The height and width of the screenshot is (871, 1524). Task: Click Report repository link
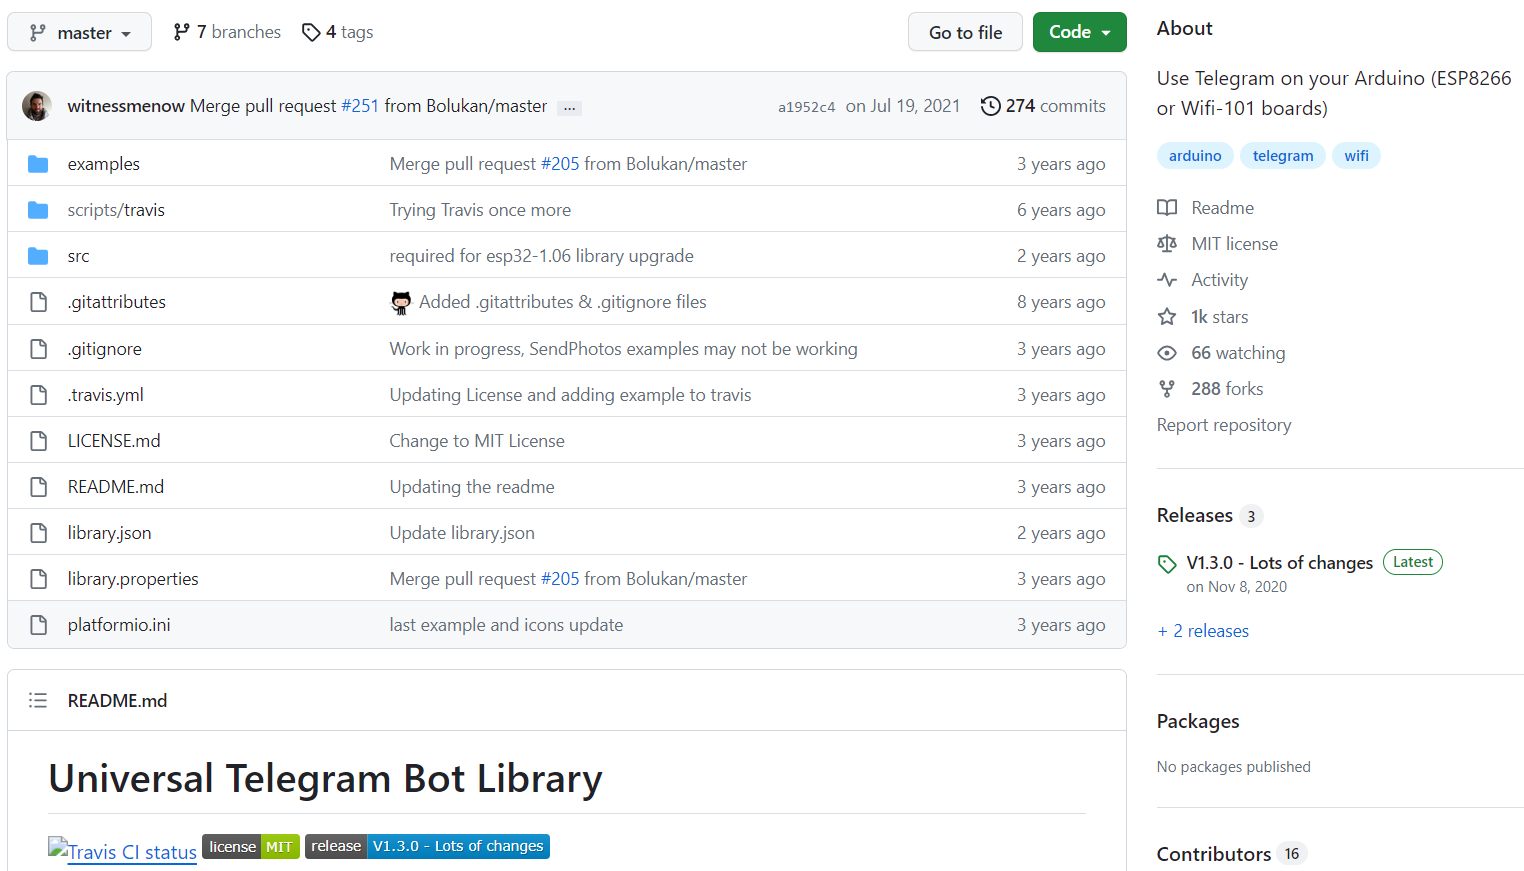click(1224, 425)
